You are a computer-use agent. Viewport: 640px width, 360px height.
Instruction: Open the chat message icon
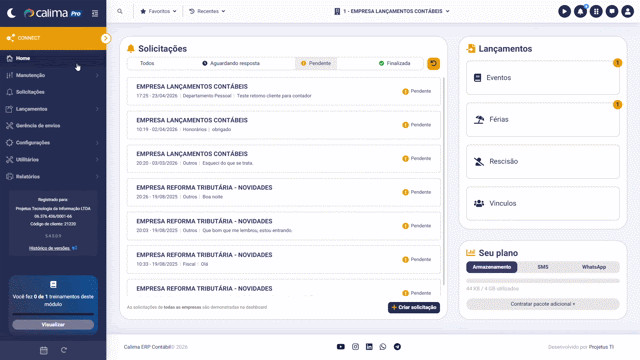click(x=612, y=11)
